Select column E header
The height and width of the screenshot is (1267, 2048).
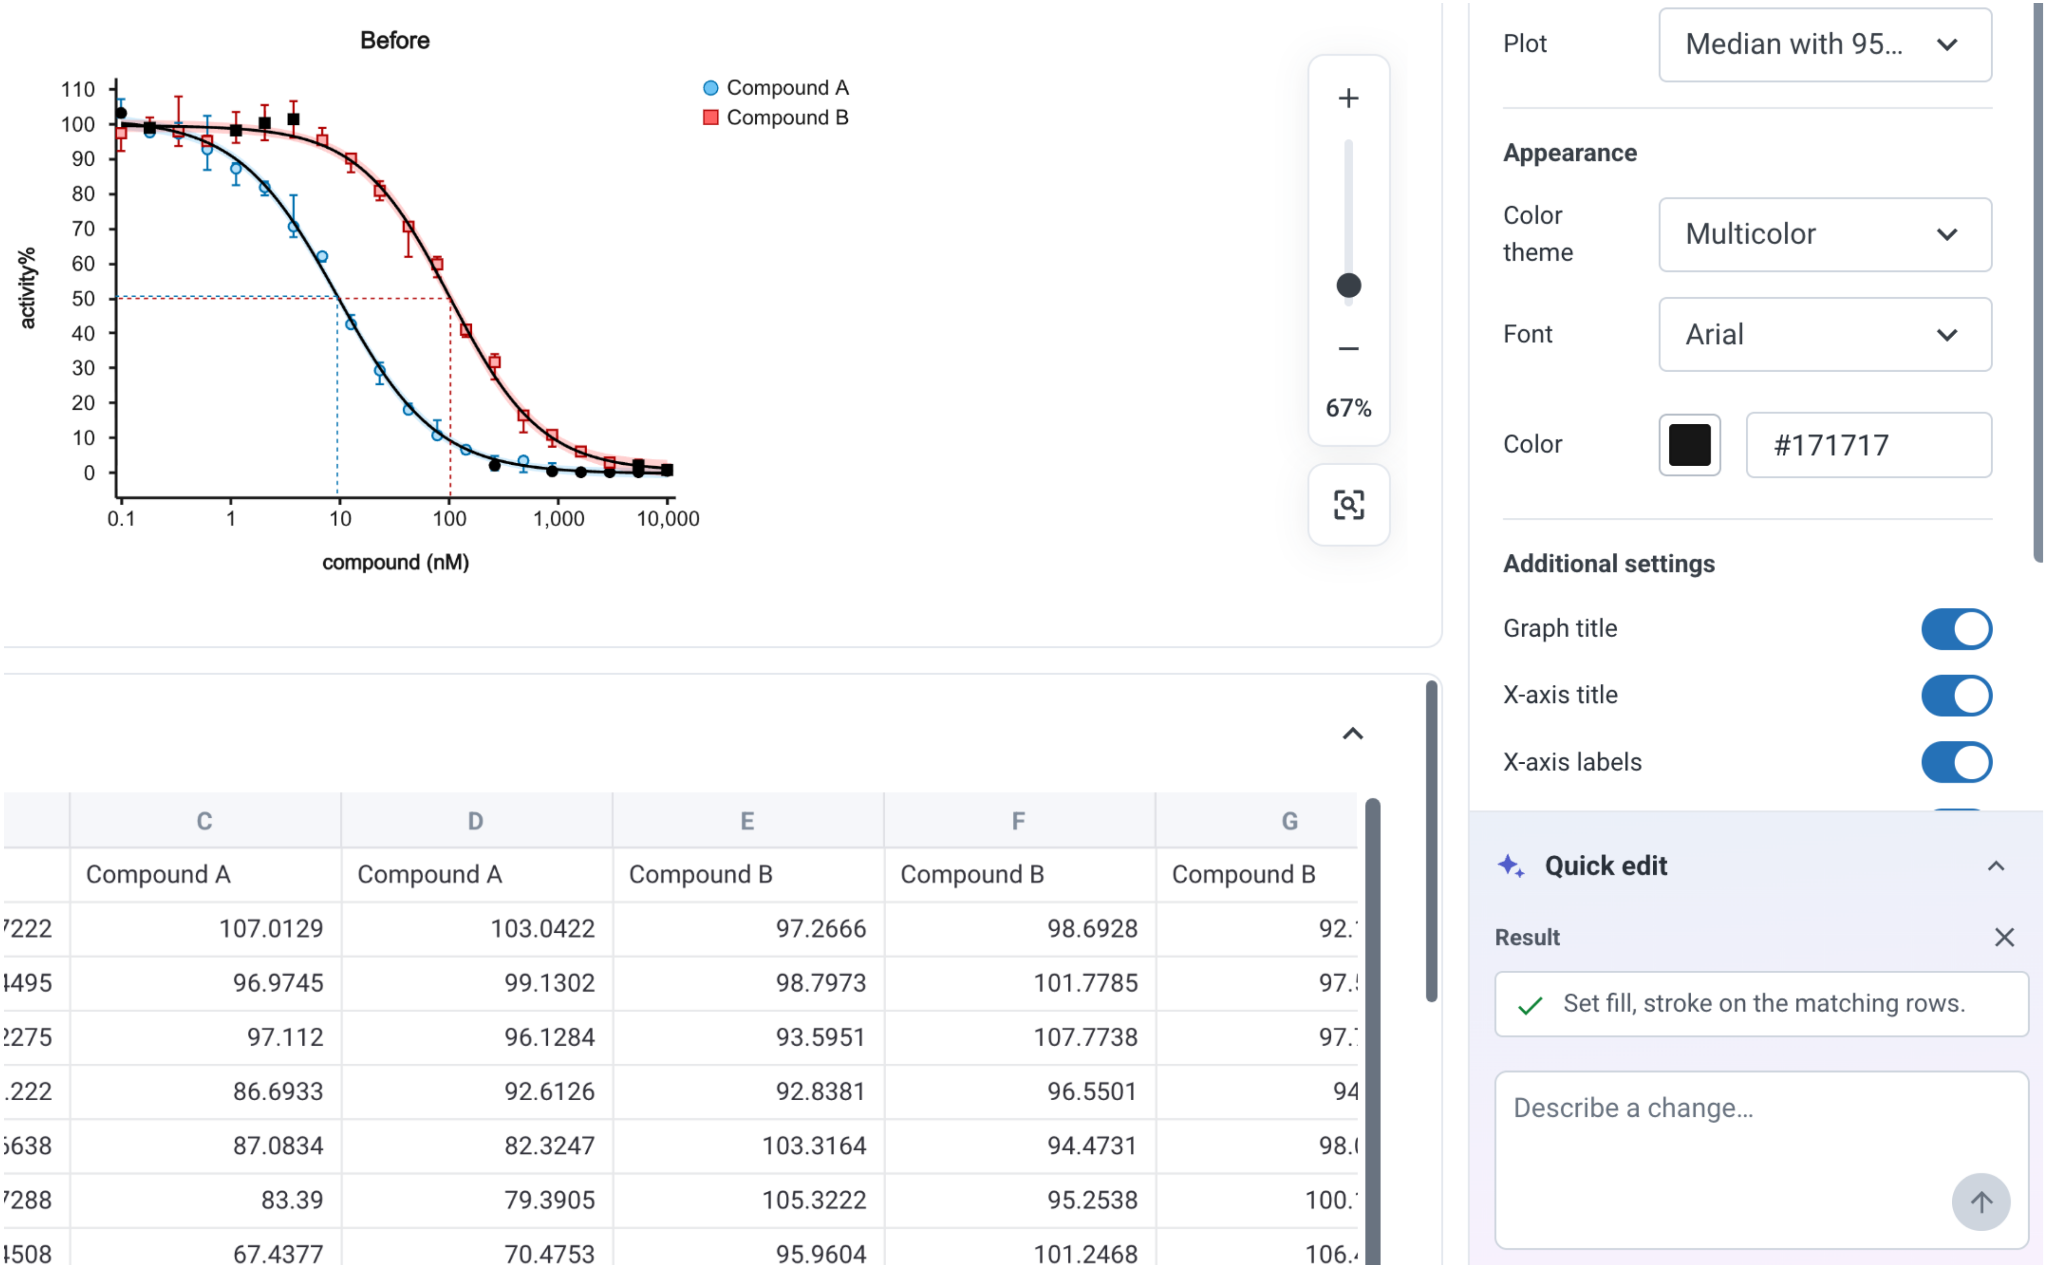pyautogui.click(x=747, y=821)
